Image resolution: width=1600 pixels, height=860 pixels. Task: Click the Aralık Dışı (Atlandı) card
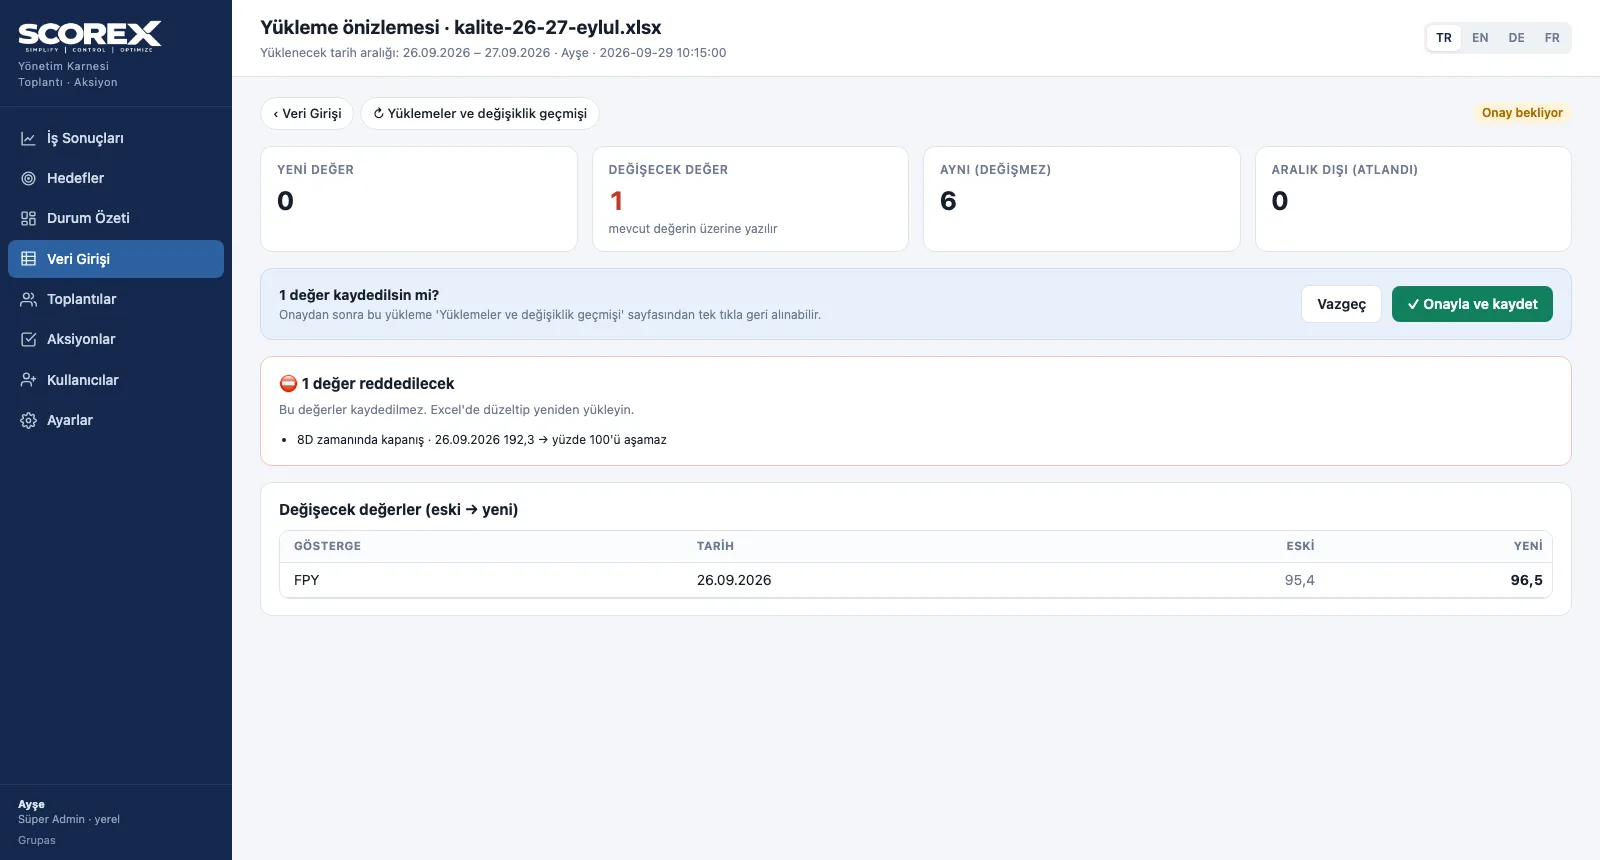pos(1413,199)
